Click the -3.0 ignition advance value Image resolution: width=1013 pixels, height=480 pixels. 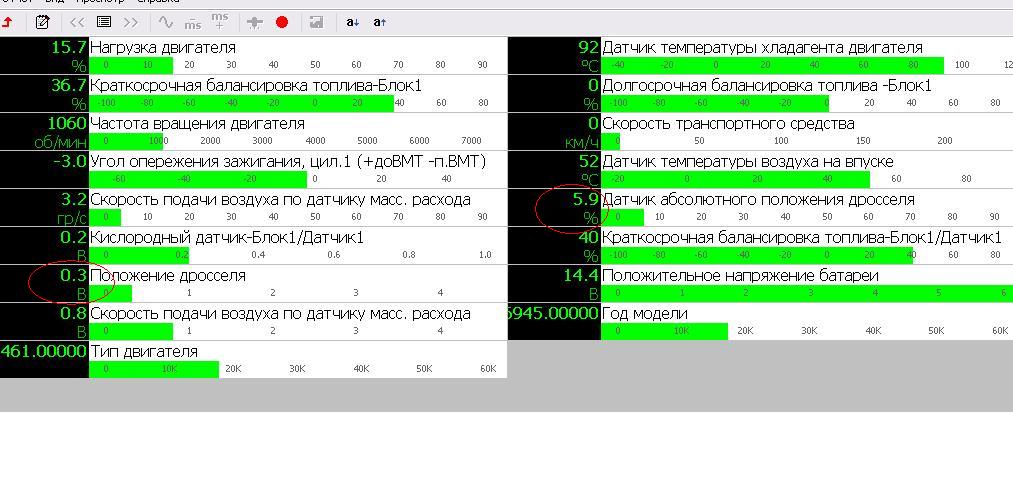coord(70,161)
